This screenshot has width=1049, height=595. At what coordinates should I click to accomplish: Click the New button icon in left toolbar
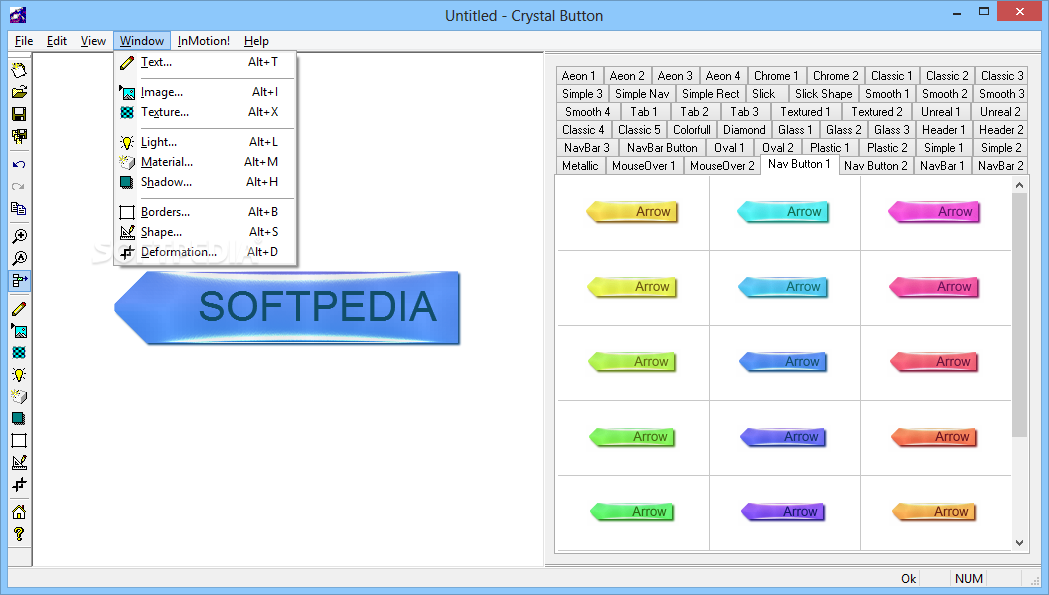(x=19, y=70)
